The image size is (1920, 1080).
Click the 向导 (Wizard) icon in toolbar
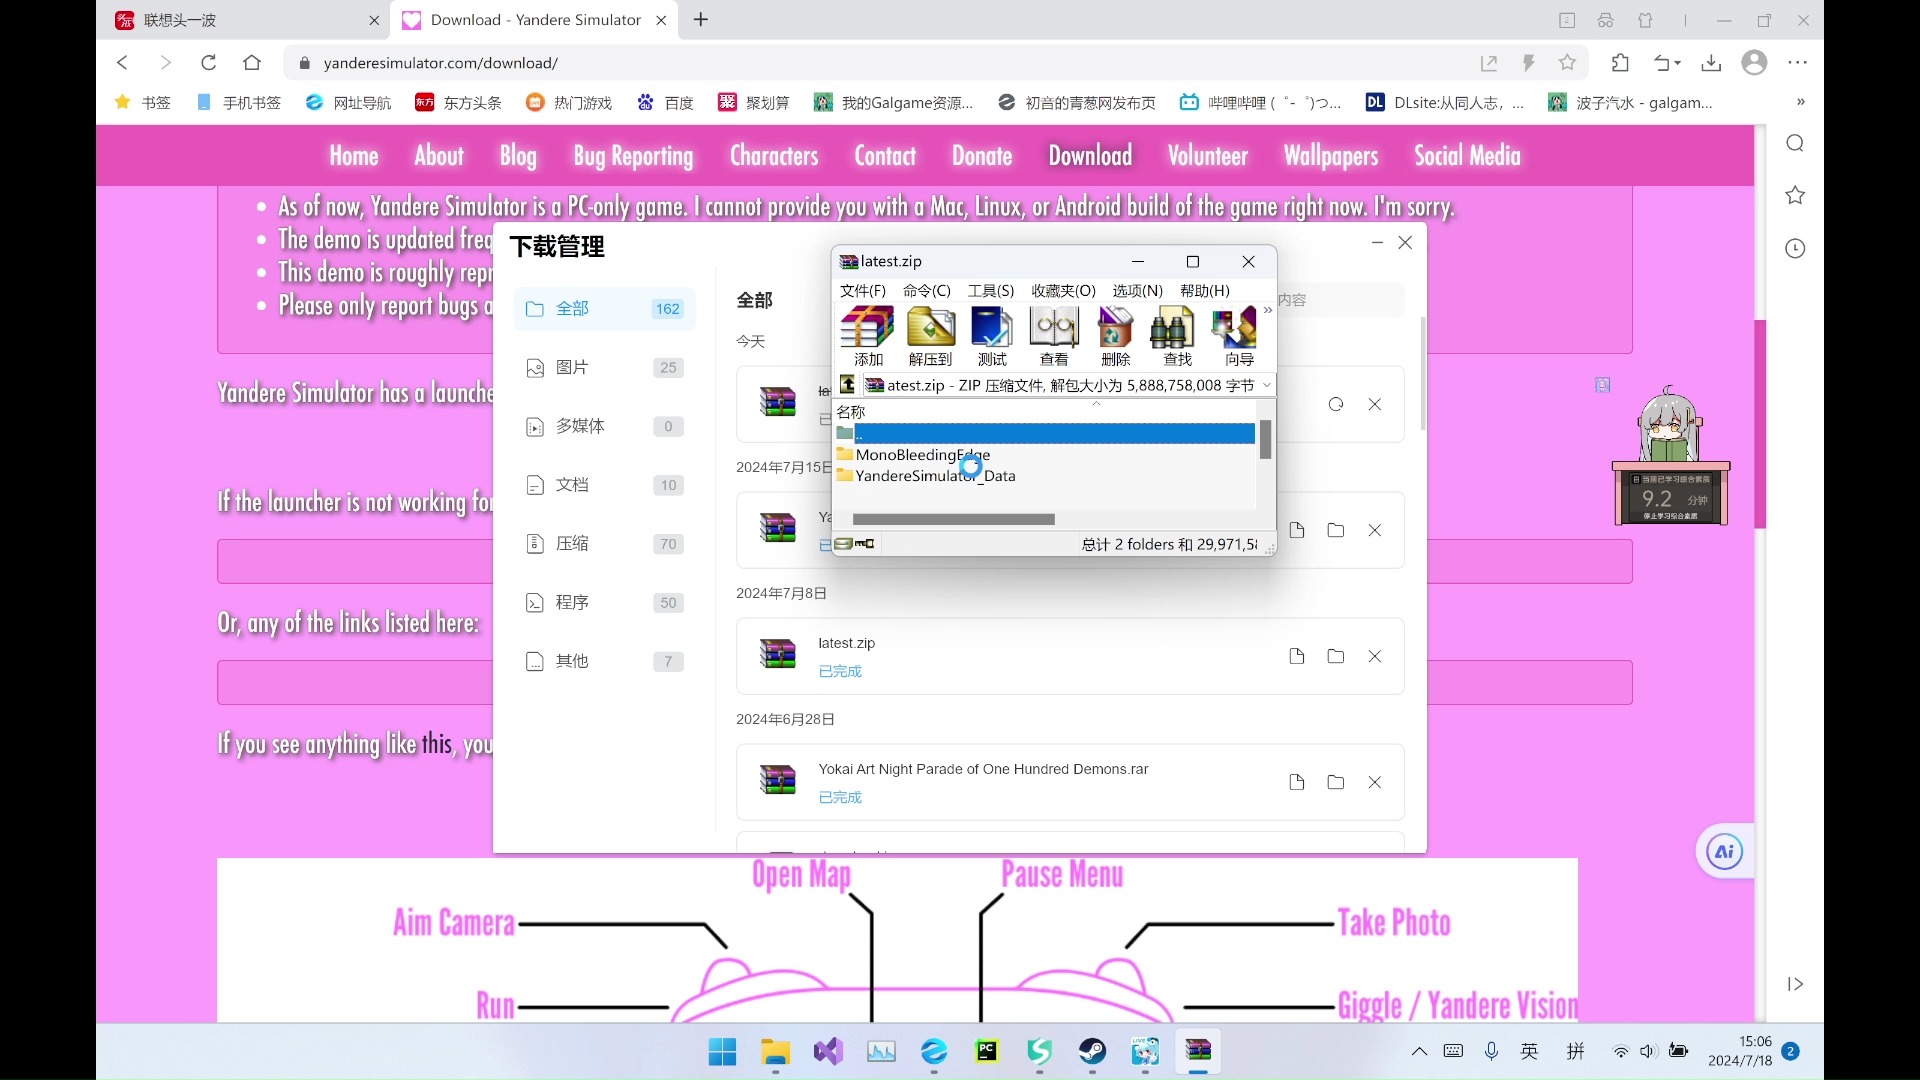pyautogui.click(x=1241, y=336)
